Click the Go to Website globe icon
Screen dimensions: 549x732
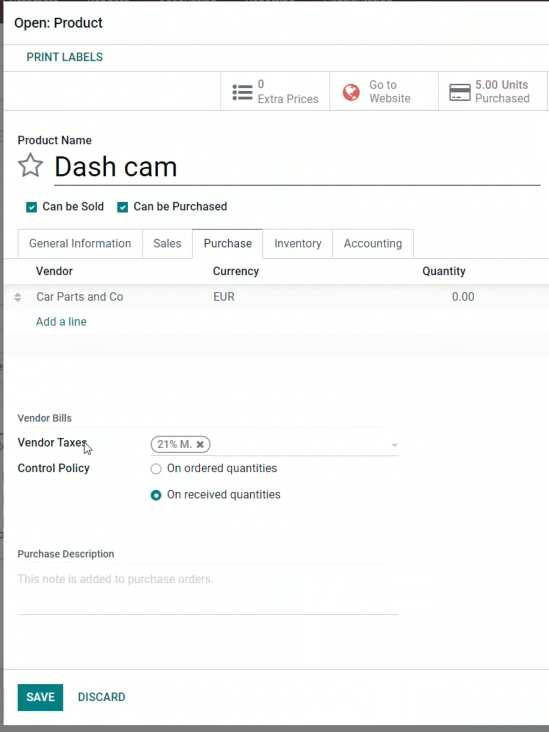pos(351,92)
